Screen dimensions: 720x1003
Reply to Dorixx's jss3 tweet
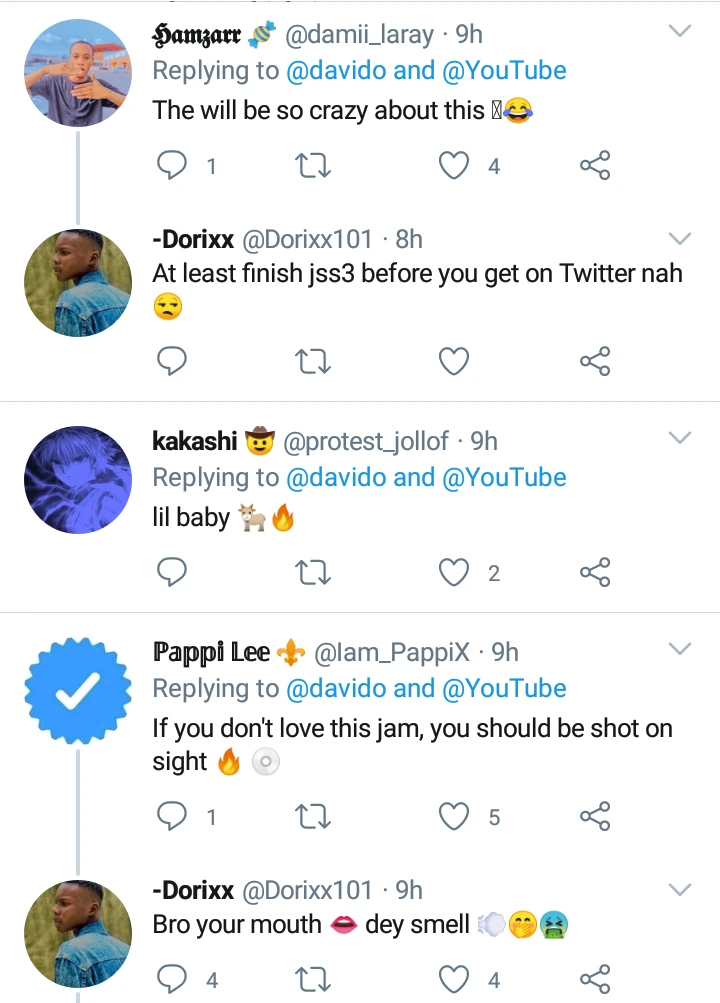pyautogui.click(x=173, y=360)
